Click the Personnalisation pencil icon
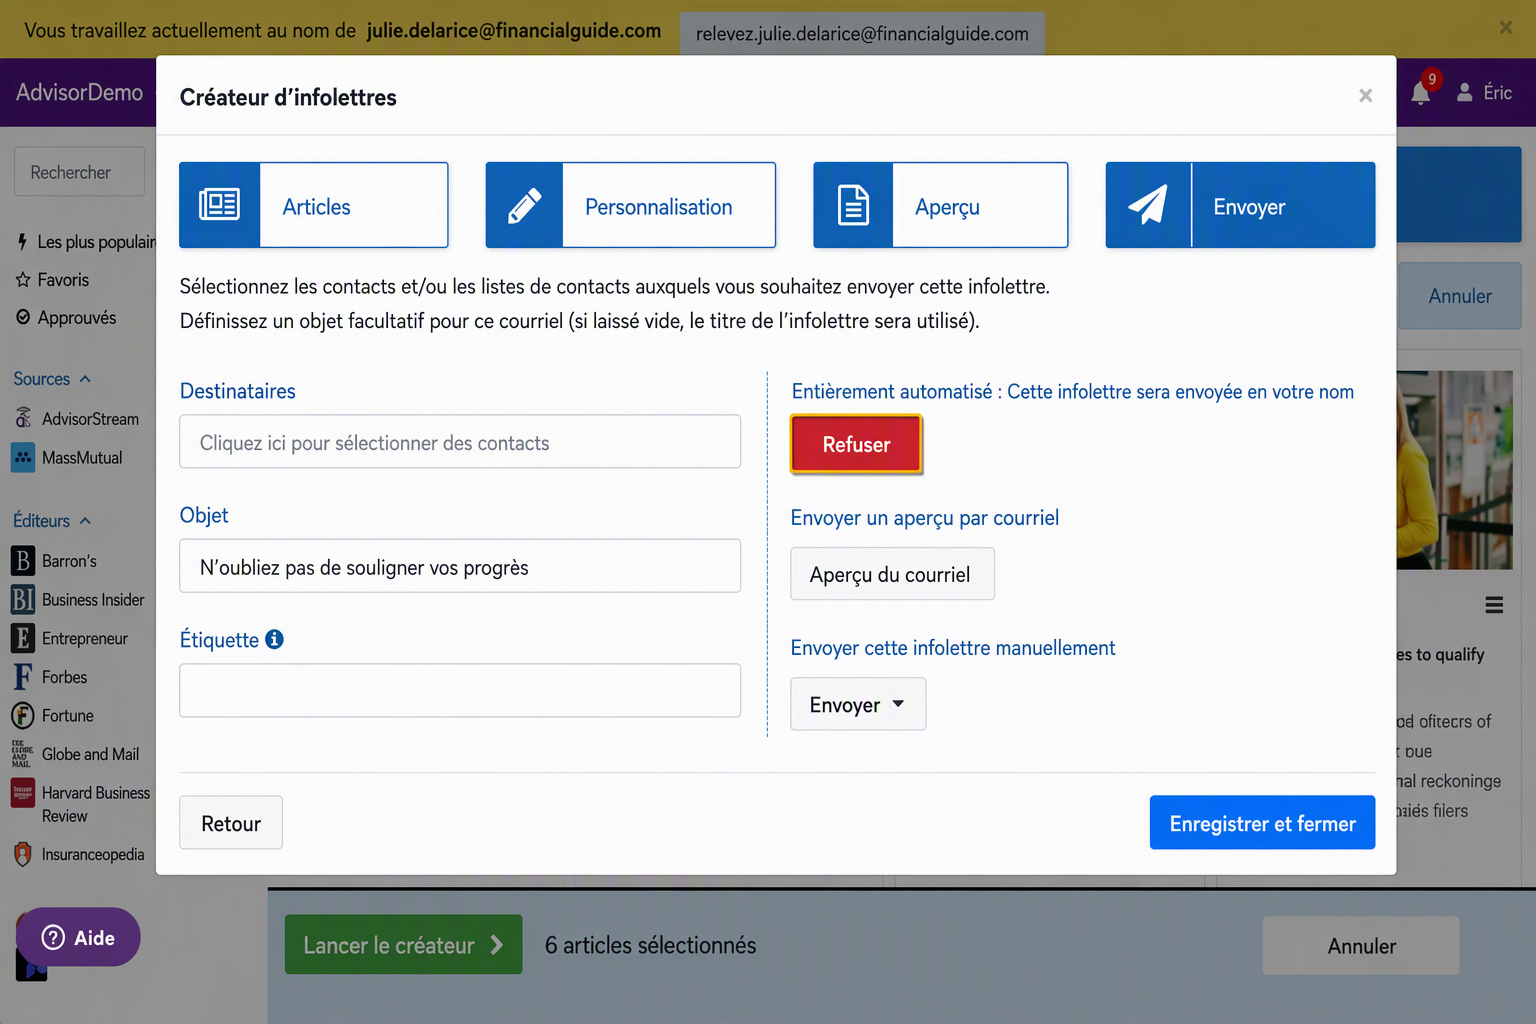Viewport: 1536px width, 1024px height. tap(525, 205)
